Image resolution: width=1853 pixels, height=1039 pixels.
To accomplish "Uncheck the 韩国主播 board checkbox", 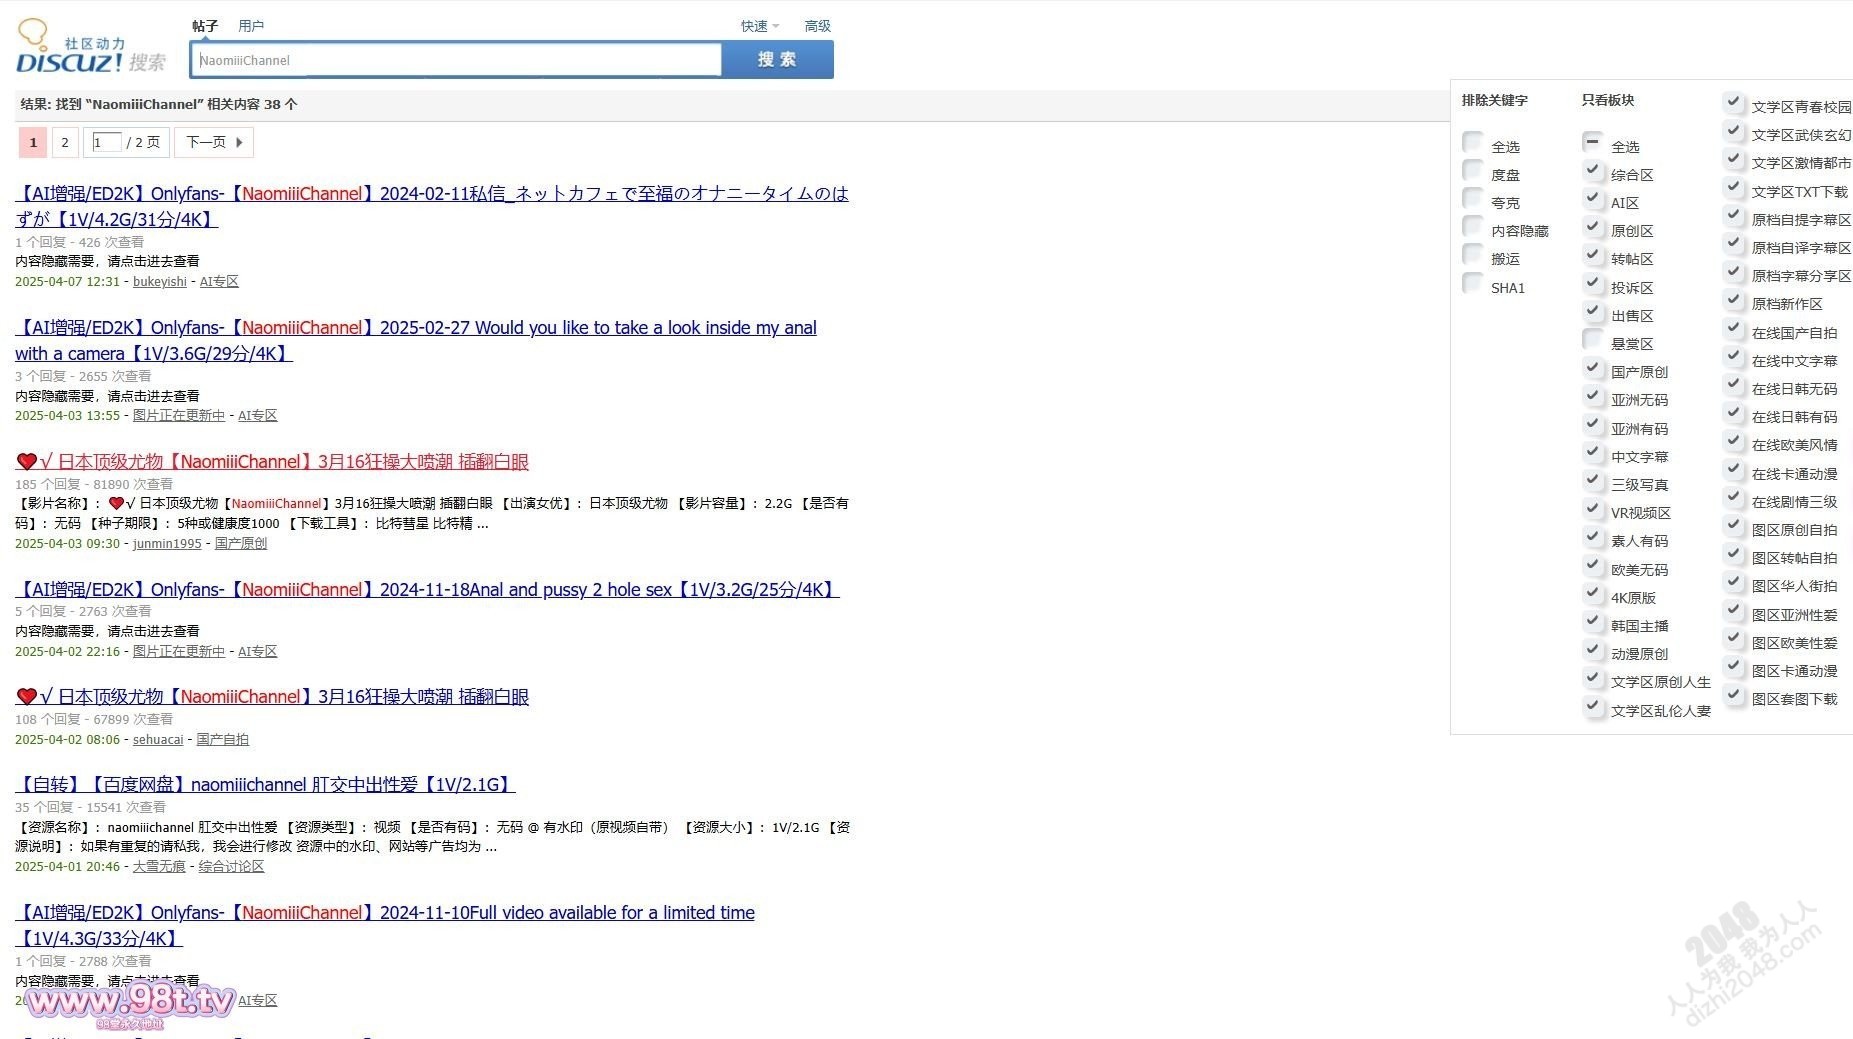I will (x=1593, y=621).
